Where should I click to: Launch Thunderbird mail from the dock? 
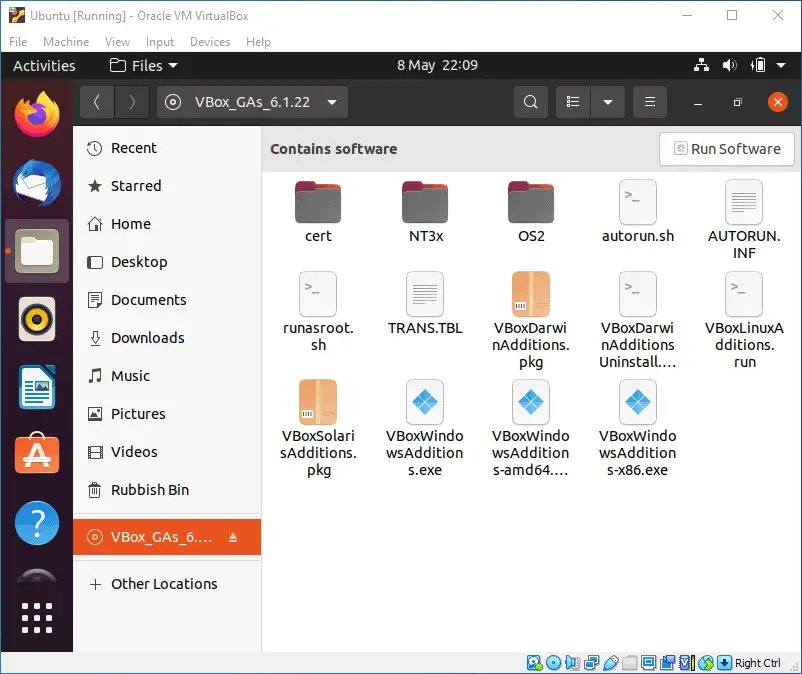[x=37, y=183]
